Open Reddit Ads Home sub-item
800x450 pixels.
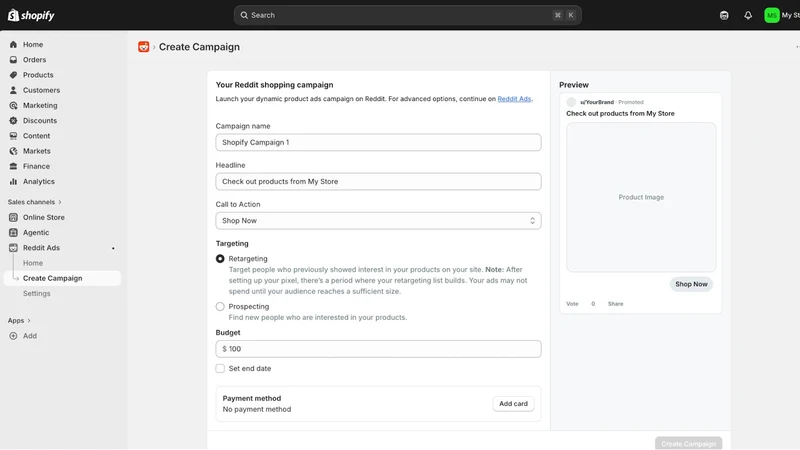(x=33, y=263)
